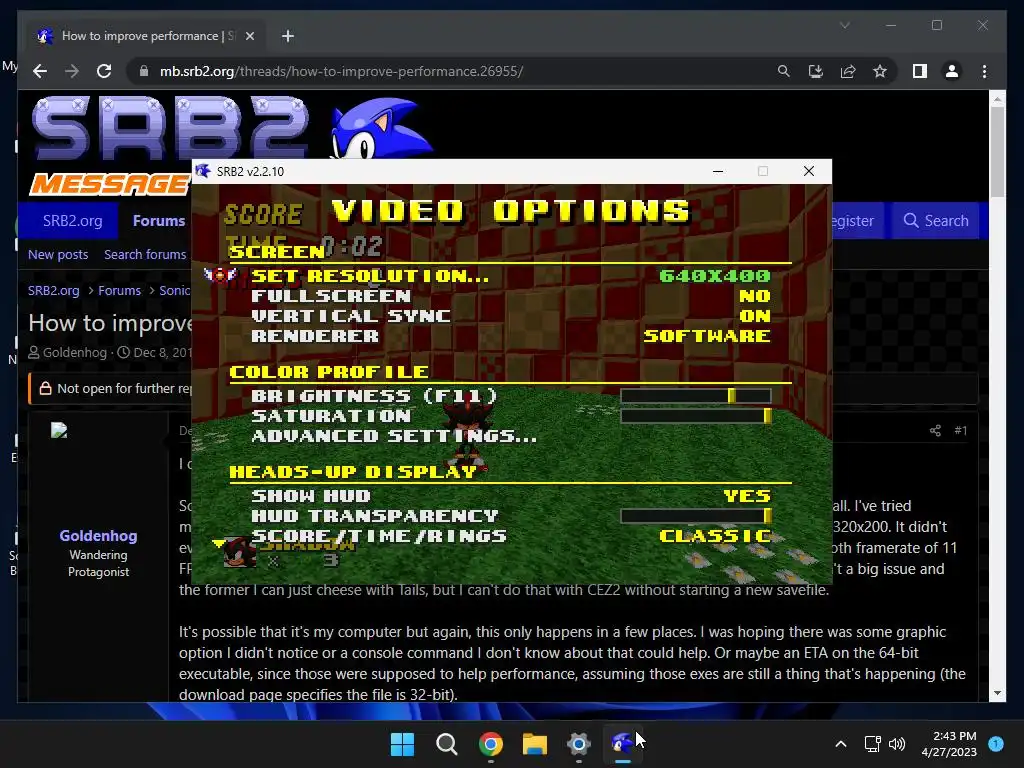Open 'Search forums' link
Viewport: 1024px width, 768px height.
145,255
